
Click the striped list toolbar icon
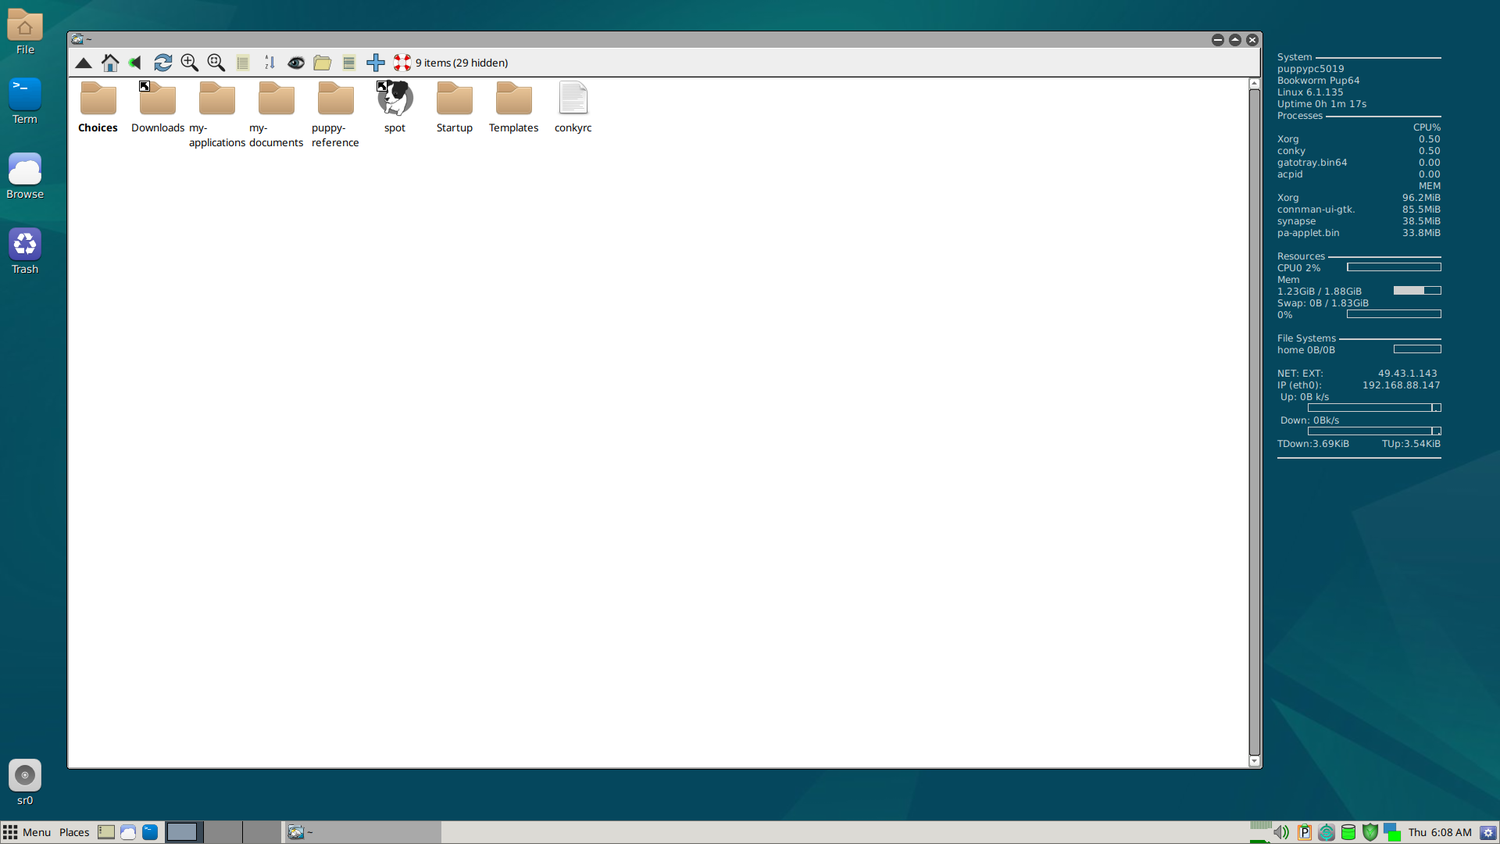pos(349,63)
